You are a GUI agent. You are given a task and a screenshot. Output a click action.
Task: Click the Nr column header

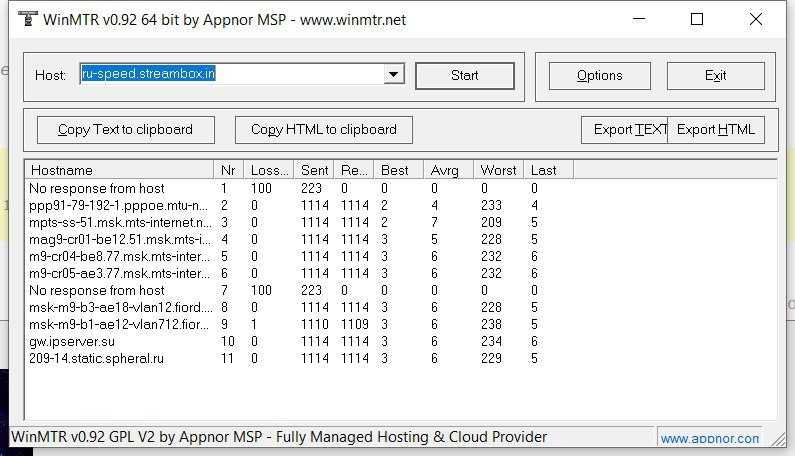pyautogui.click(x=229, y=170)
